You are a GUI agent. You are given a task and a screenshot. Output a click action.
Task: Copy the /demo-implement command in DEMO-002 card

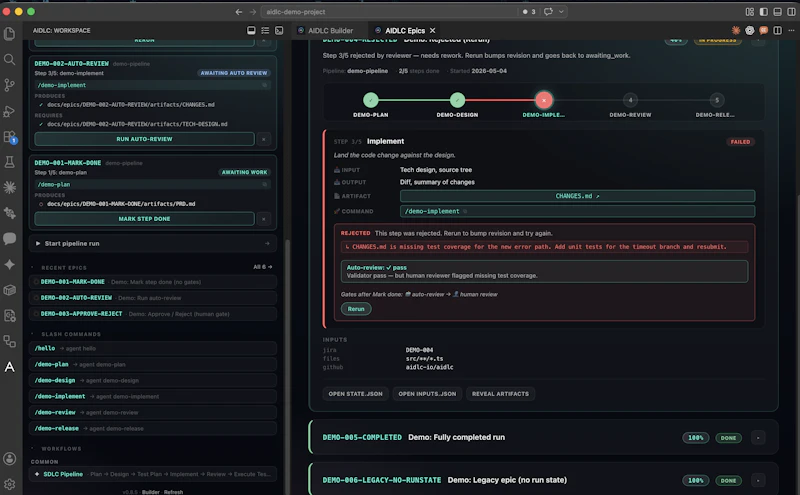[265, 85]
